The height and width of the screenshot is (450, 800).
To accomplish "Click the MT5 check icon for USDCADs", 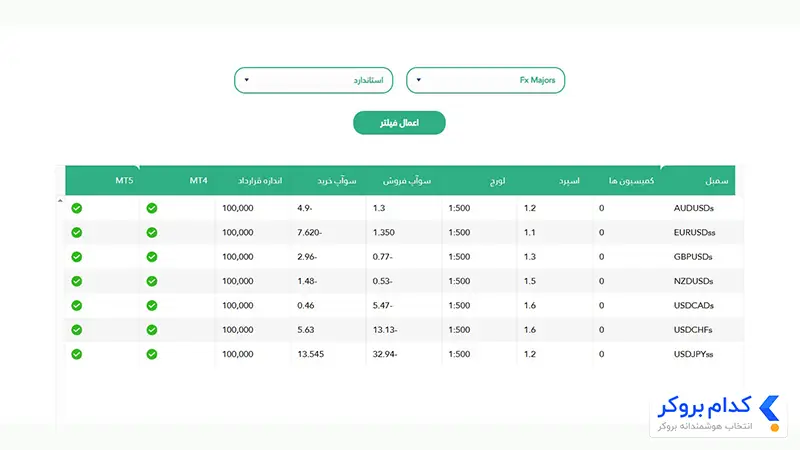I will (77, 306).
